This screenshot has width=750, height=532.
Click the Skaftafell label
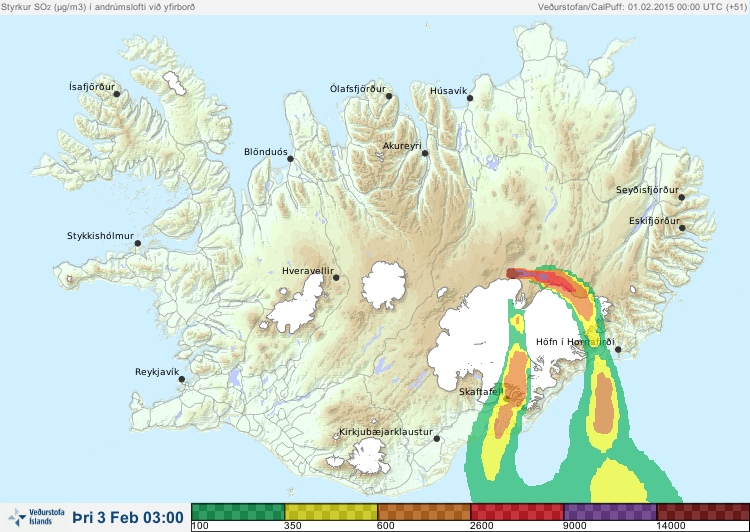tap(481, 392)
